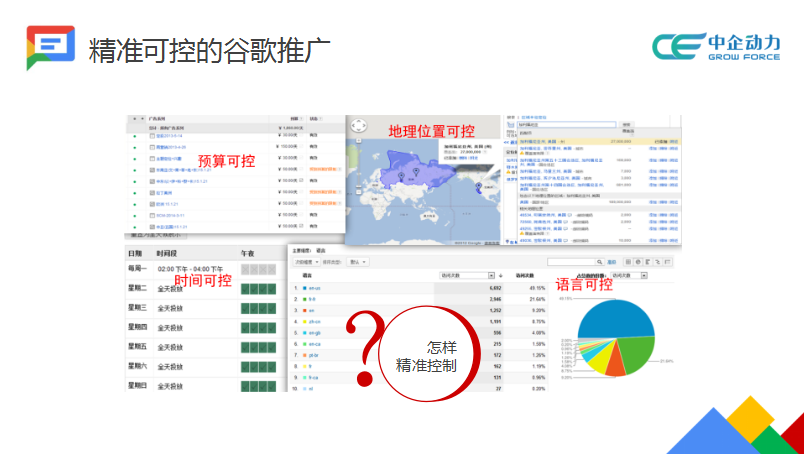Switch to table view icon in report

coord(628,262)
